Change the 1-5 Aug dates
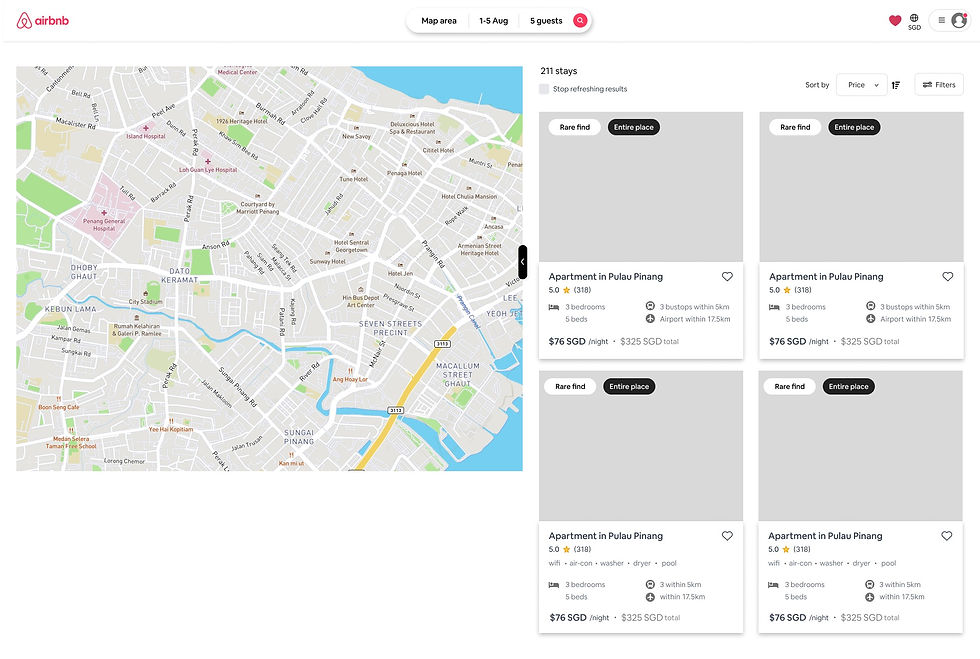 (x=493, y=21)
